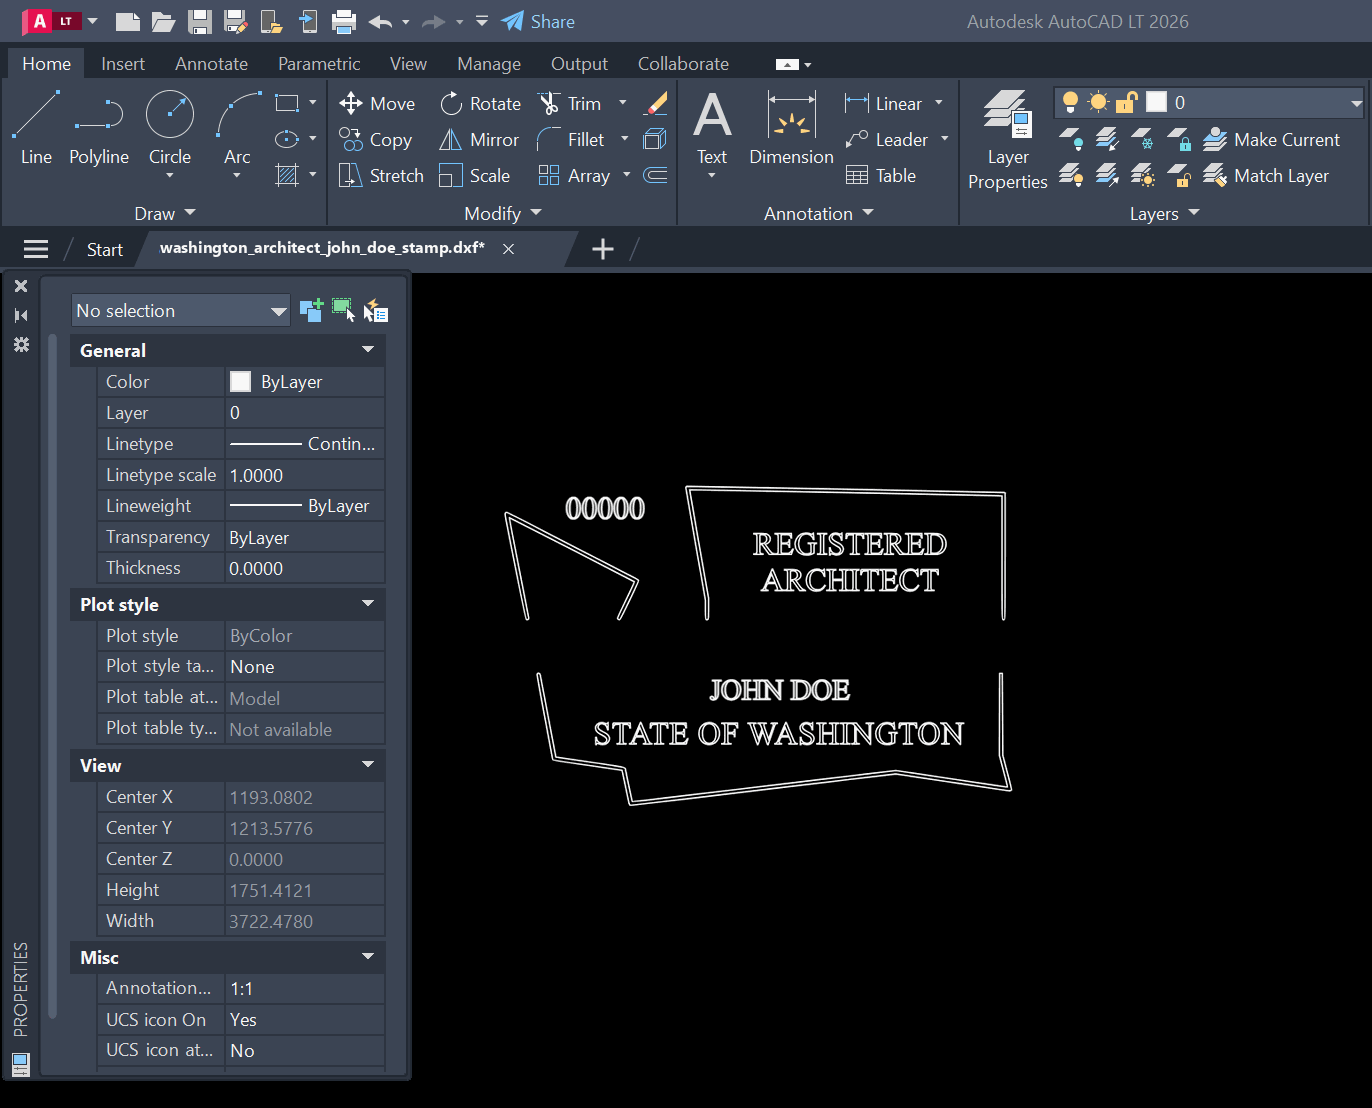Collapse the View properties section
The image size is (1372, 1108).
tap(368, 765)
